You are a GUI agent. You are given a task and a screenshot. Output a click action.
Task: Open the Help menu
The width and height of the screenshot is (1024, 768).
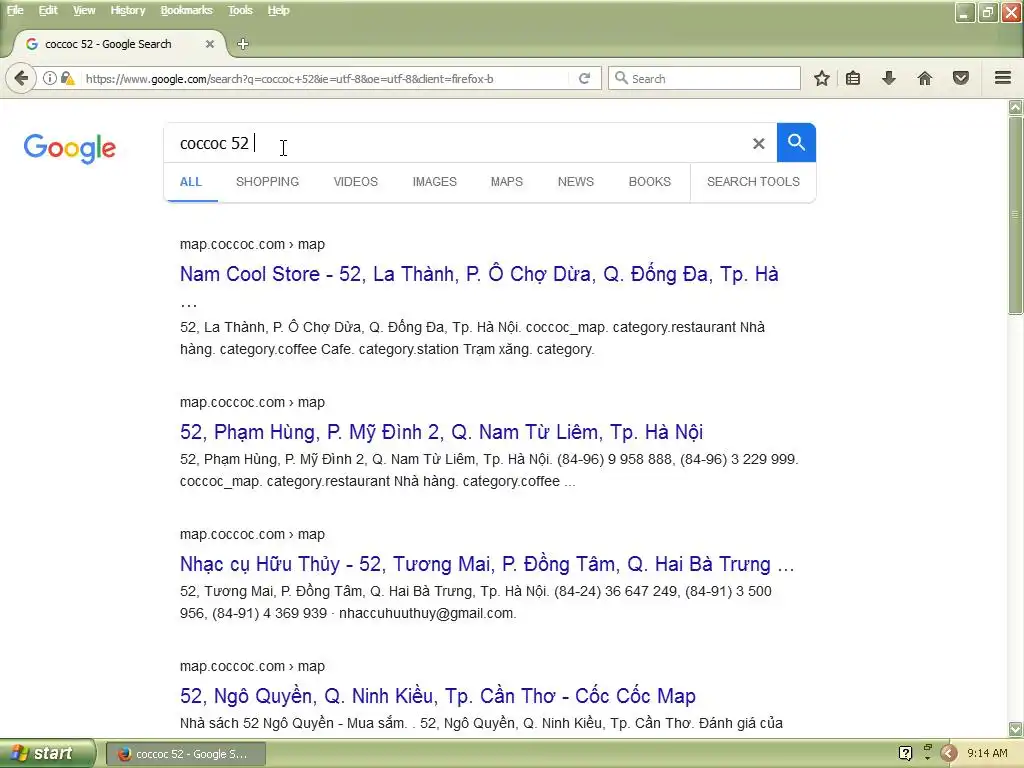click(278, 10)
